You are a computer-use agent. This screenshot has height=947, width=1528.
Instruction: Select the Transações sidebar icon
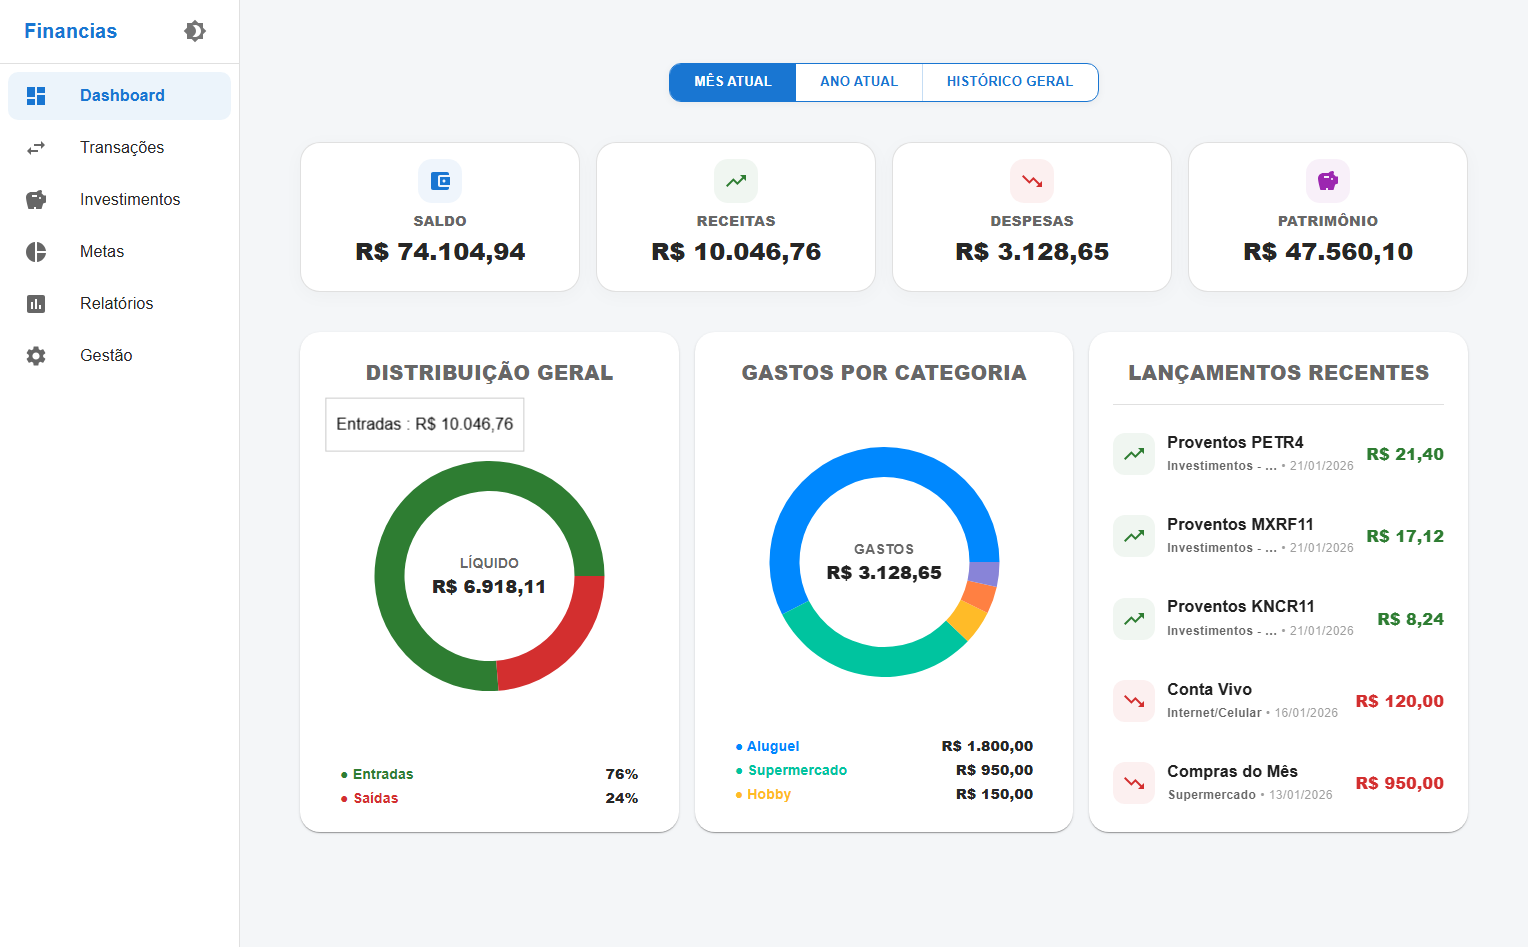[x=36, y=147]
